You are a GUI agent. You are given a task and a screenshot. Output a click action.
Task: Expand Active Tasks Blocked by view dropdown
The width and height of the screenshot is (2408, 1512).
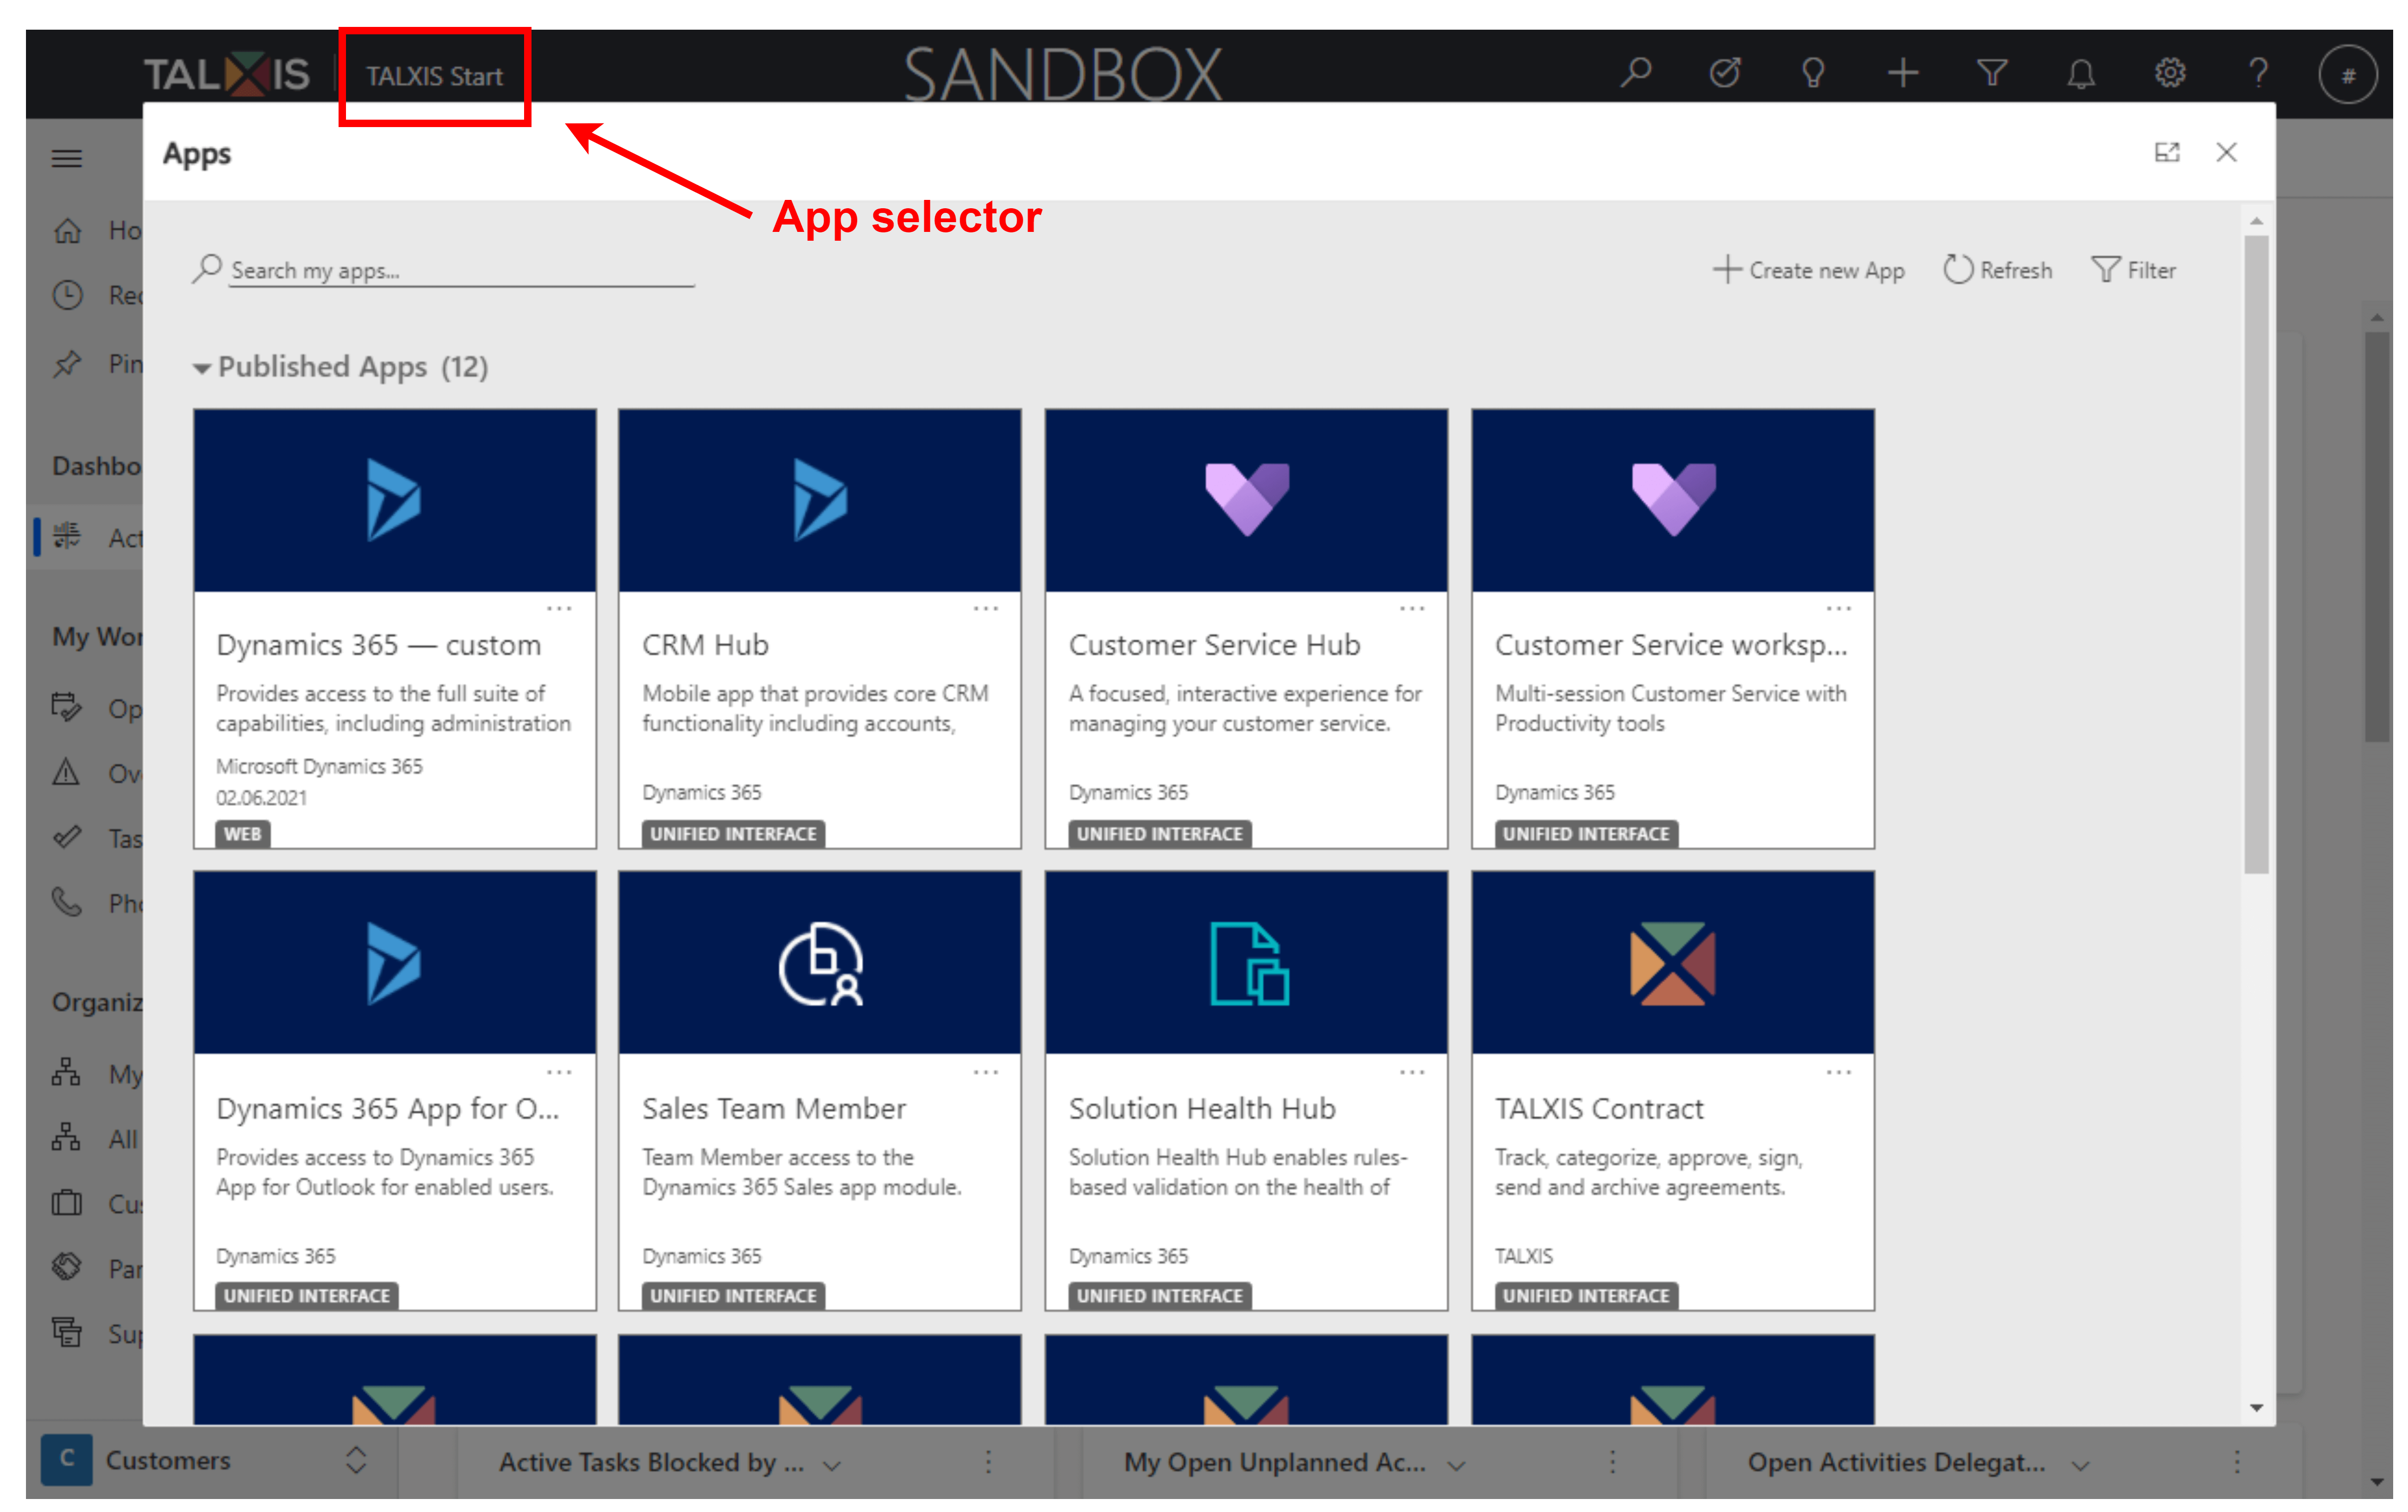[832, 1465]
